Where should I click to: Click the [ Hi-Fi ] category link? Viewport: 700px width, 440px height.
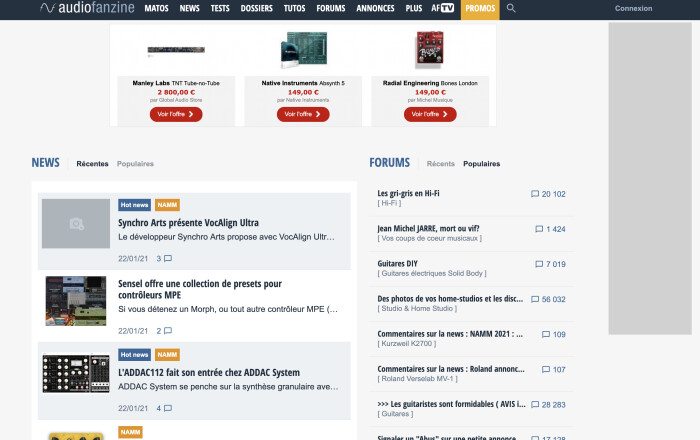(x=389, y=203)
